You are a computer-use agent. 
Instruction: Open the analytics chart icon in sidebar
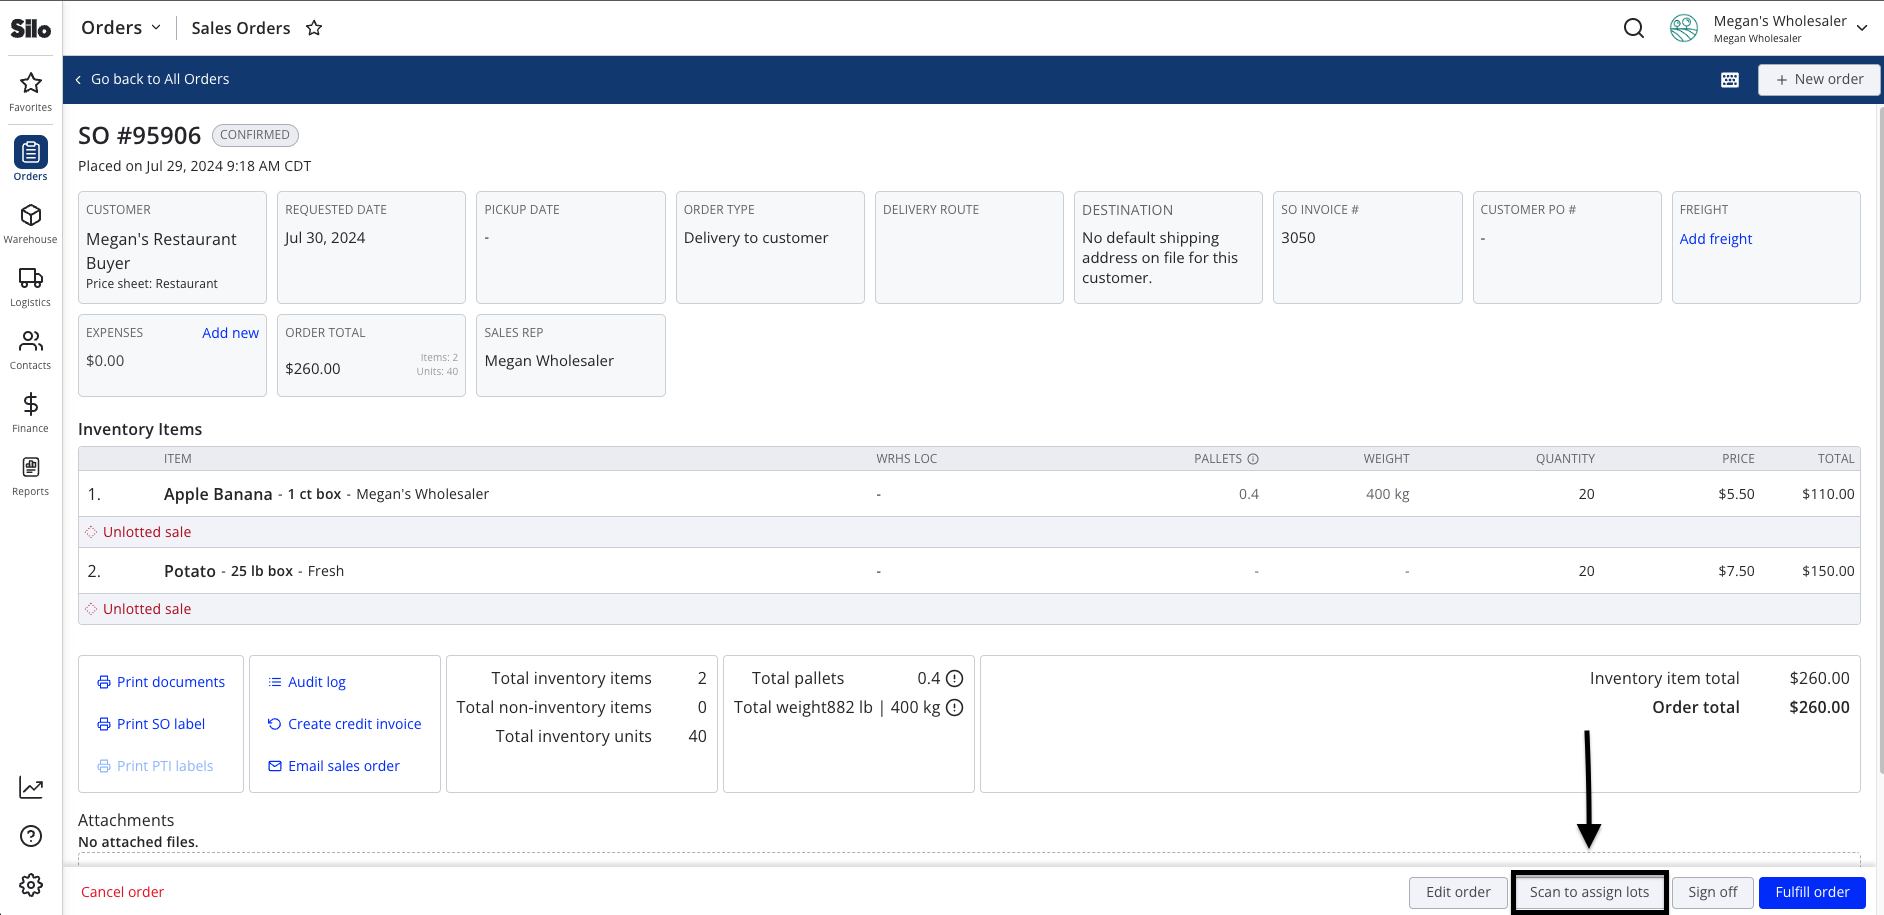click(31, 788)
